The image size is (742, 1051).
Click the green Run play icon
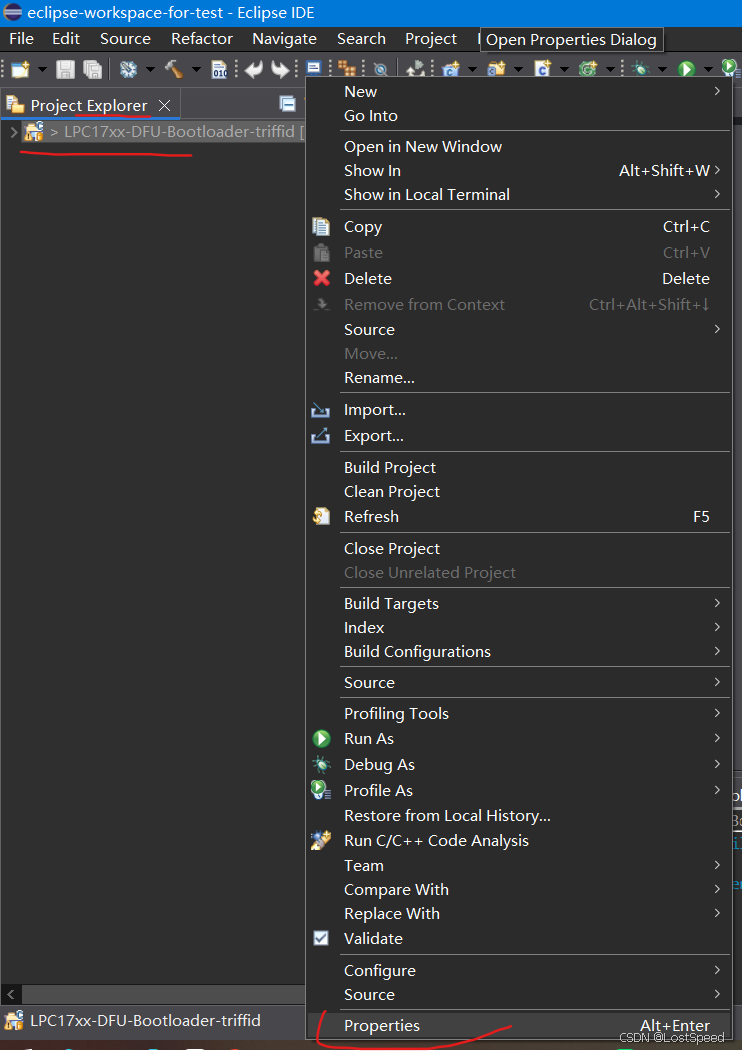coord(686,69)
